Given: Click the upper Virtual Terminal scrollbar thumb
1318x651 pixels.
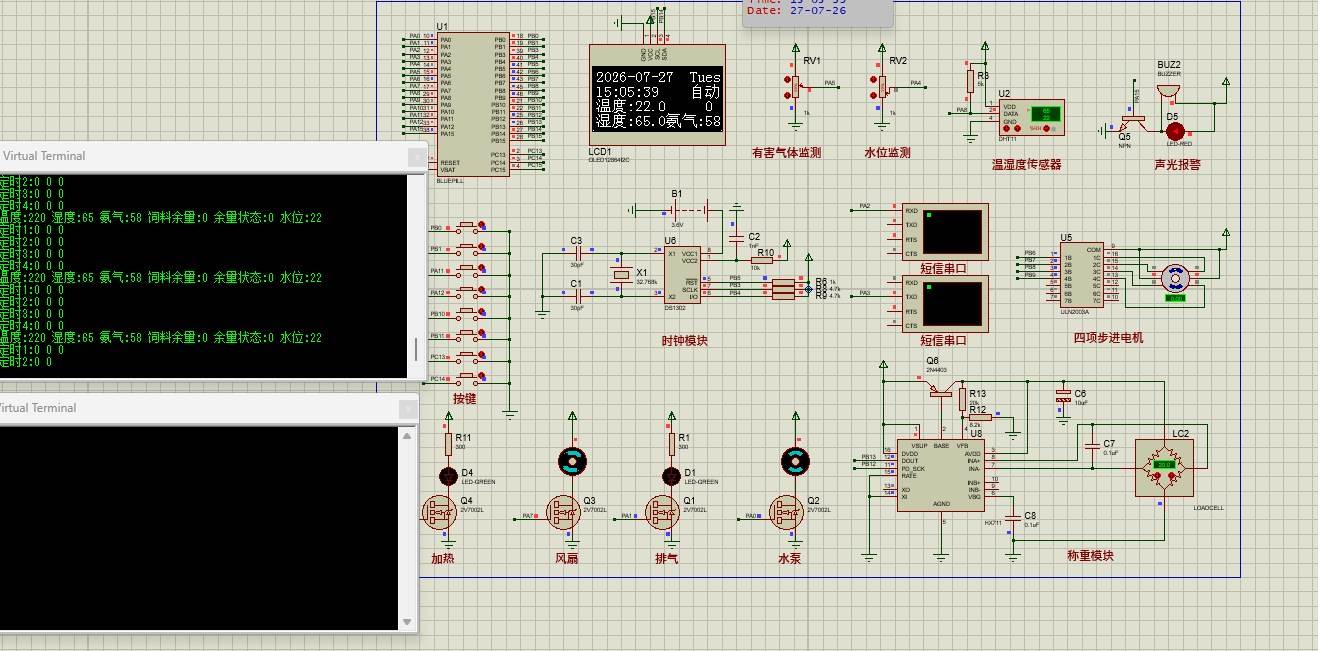Looking at the screenshot, I should coord(417,350).
